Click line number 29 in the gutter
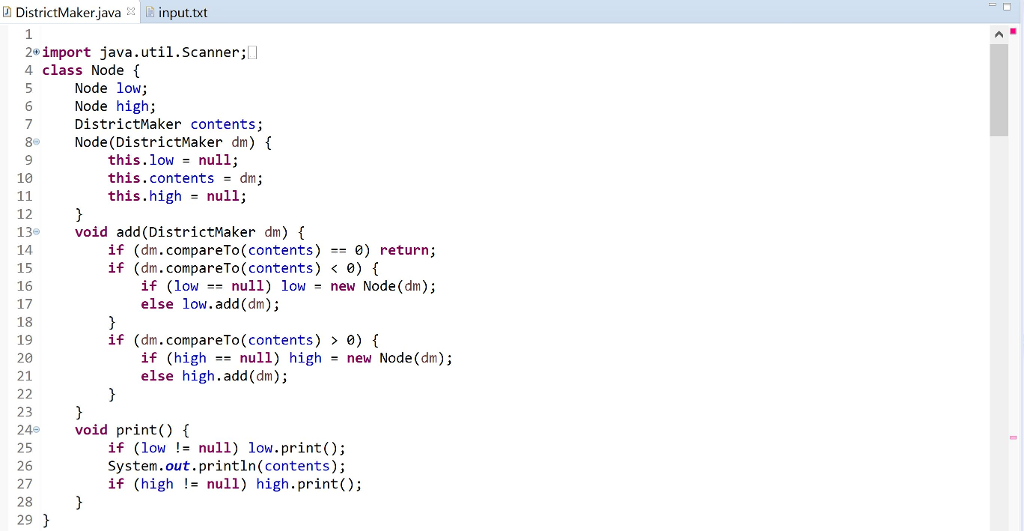This screenshot has width=1024, height=531. pyautogui.click(x=24, y=520)
